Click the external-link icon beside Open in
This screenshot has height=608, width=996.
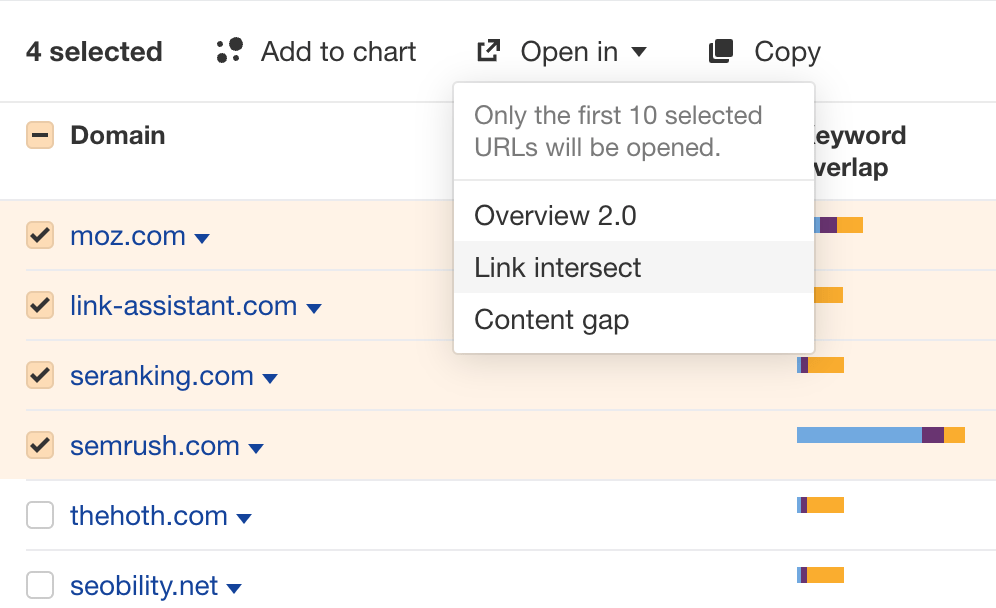[488, 50]
